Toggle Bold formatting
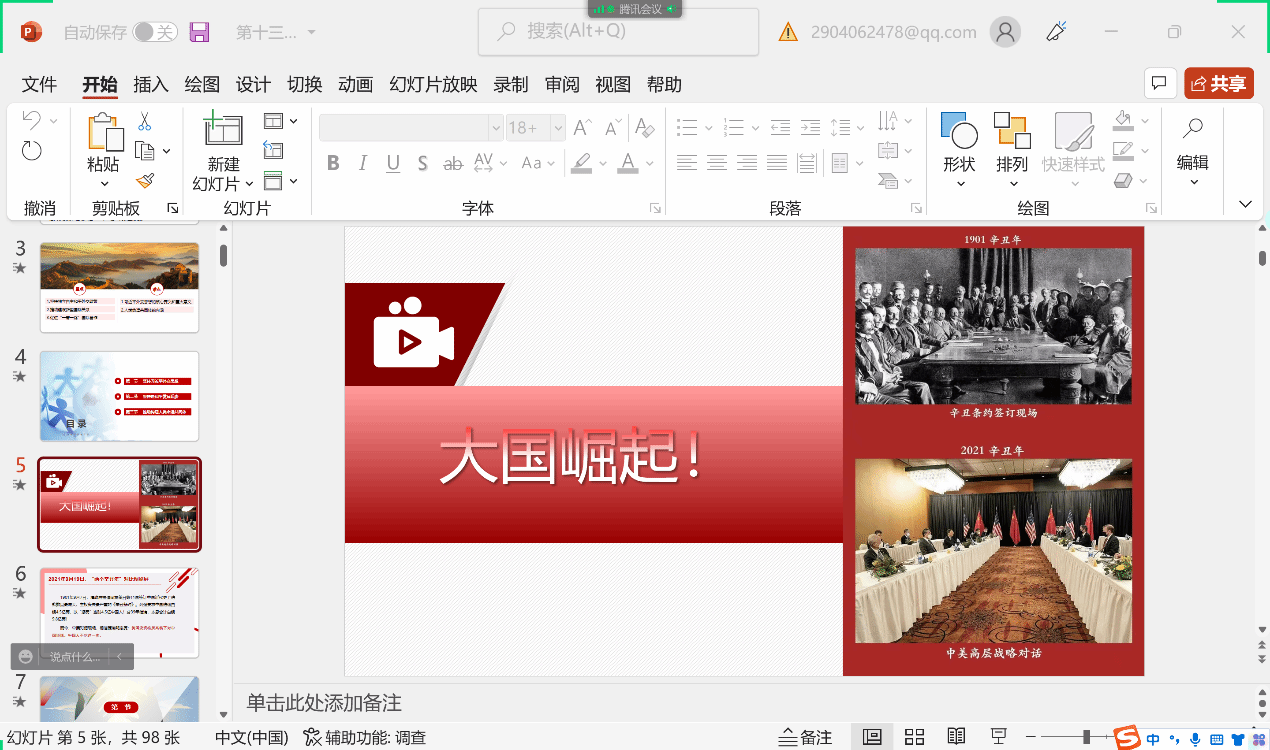This screenshot has width=1270, height=750. [x=333, y=163]
